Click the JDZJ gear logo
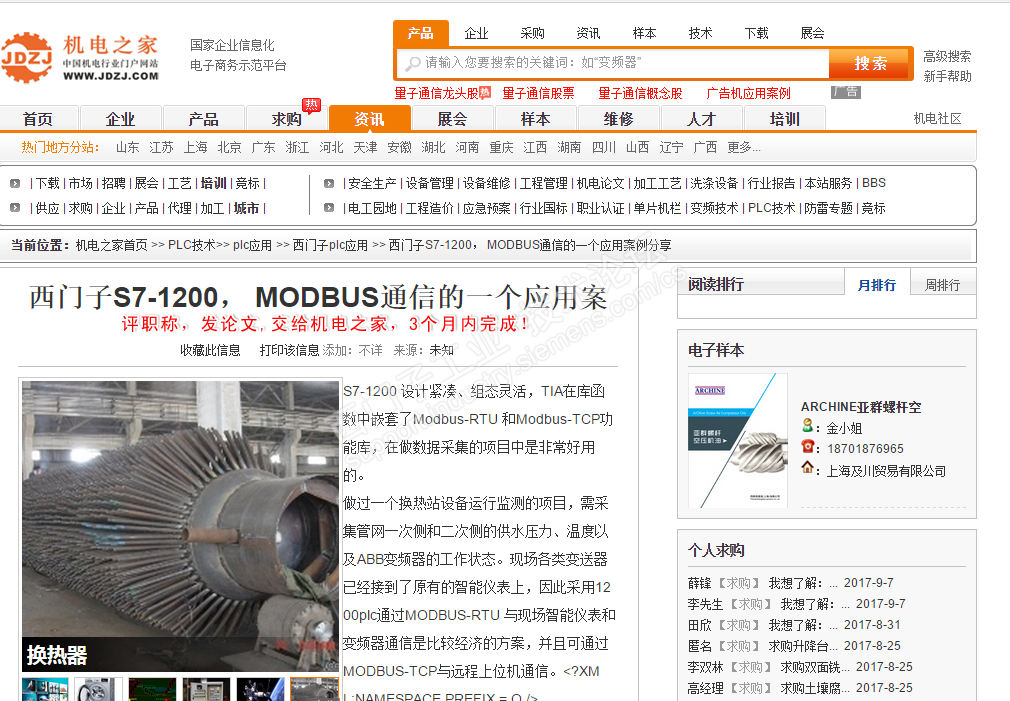 click(27, 57)
